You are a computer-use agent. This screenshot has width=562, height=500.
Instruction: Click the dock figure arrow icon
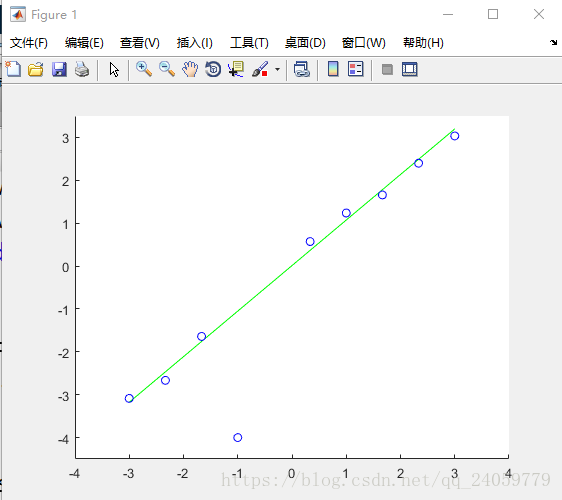click(x=553, y=42)
